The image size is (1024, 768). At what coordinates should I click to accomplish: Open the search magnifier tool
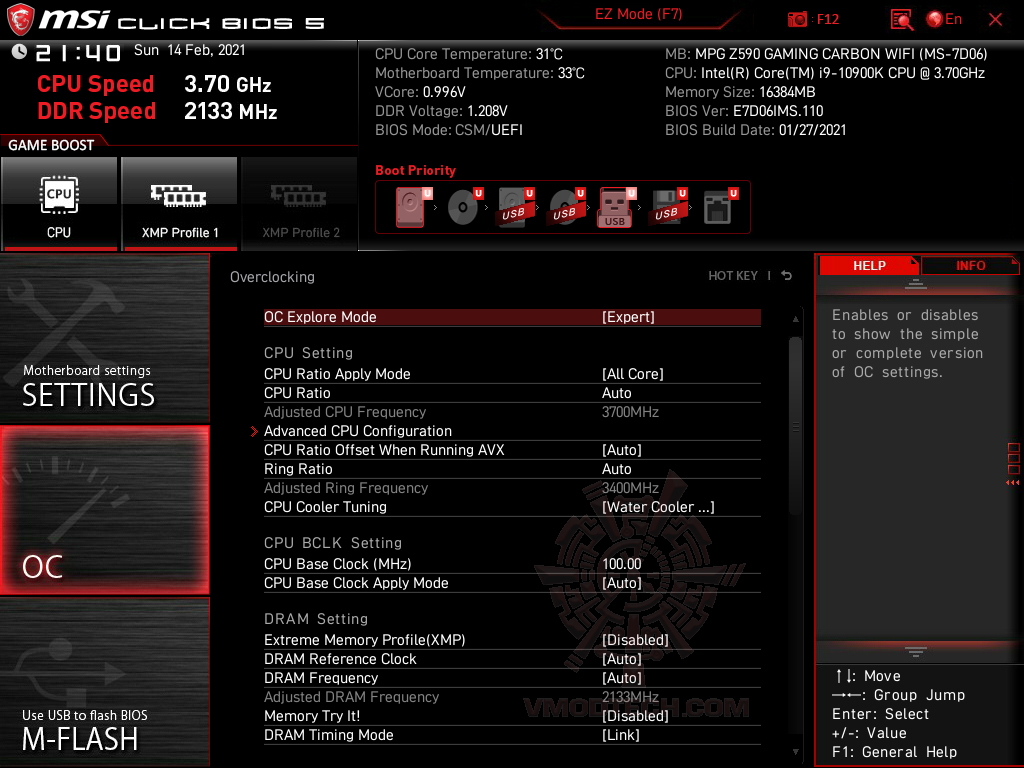pos(900,19)
